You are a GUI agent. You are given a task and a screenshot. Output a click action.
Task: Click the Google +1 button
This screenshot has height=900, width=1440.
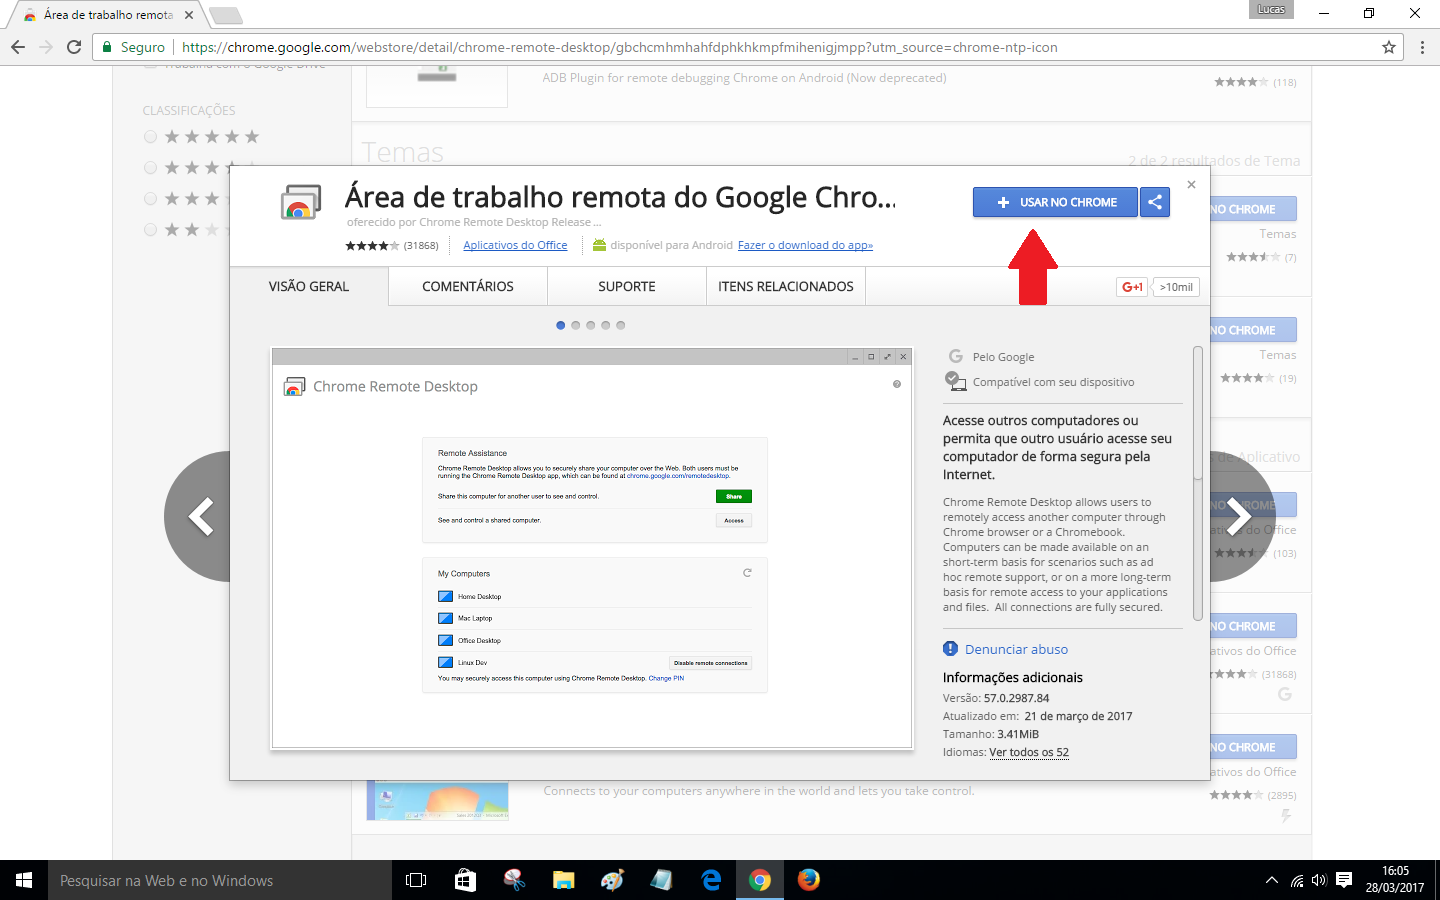point(1132,287)
